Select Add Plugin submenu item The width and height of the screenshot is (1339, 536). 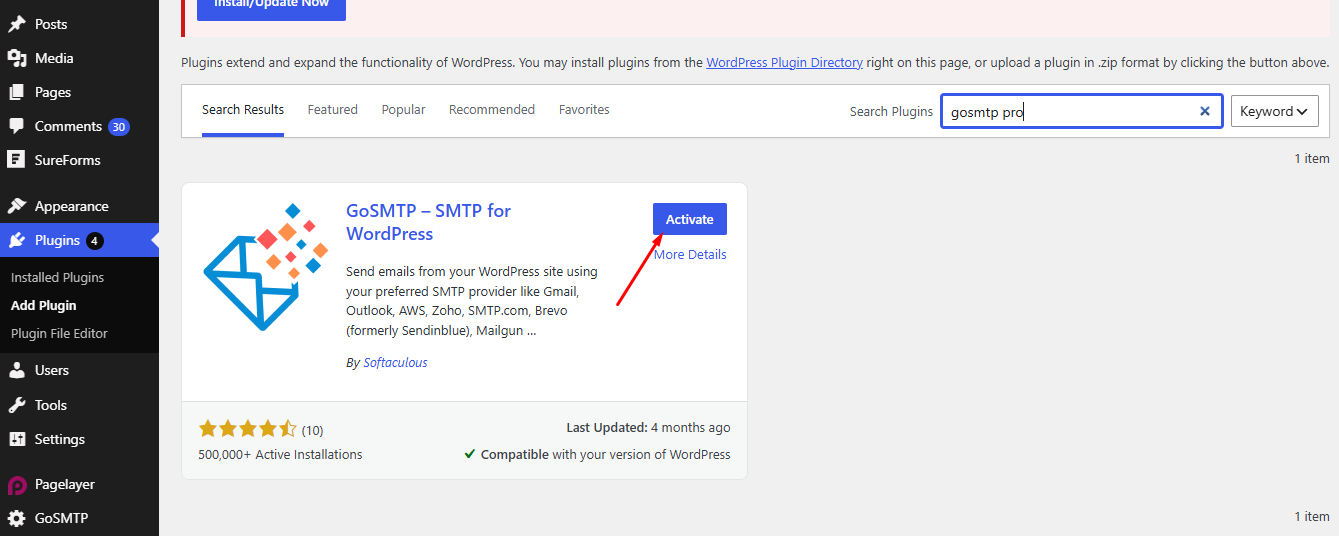(x=44, y=306)
